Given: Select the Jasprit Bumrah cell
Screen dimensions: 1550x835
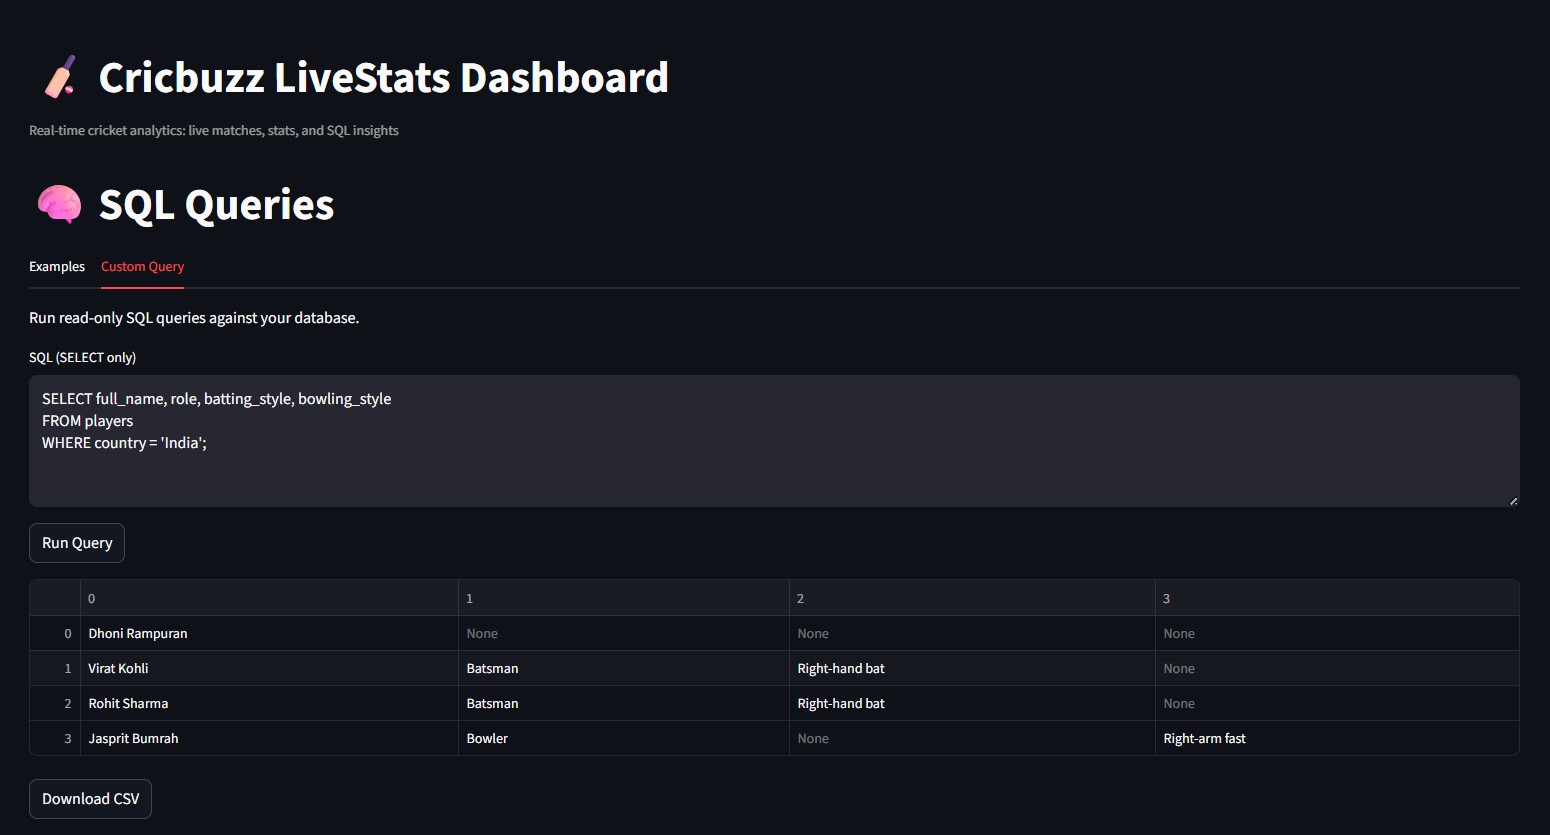Looking at the screenshot, I should click(x=269, y=738).
